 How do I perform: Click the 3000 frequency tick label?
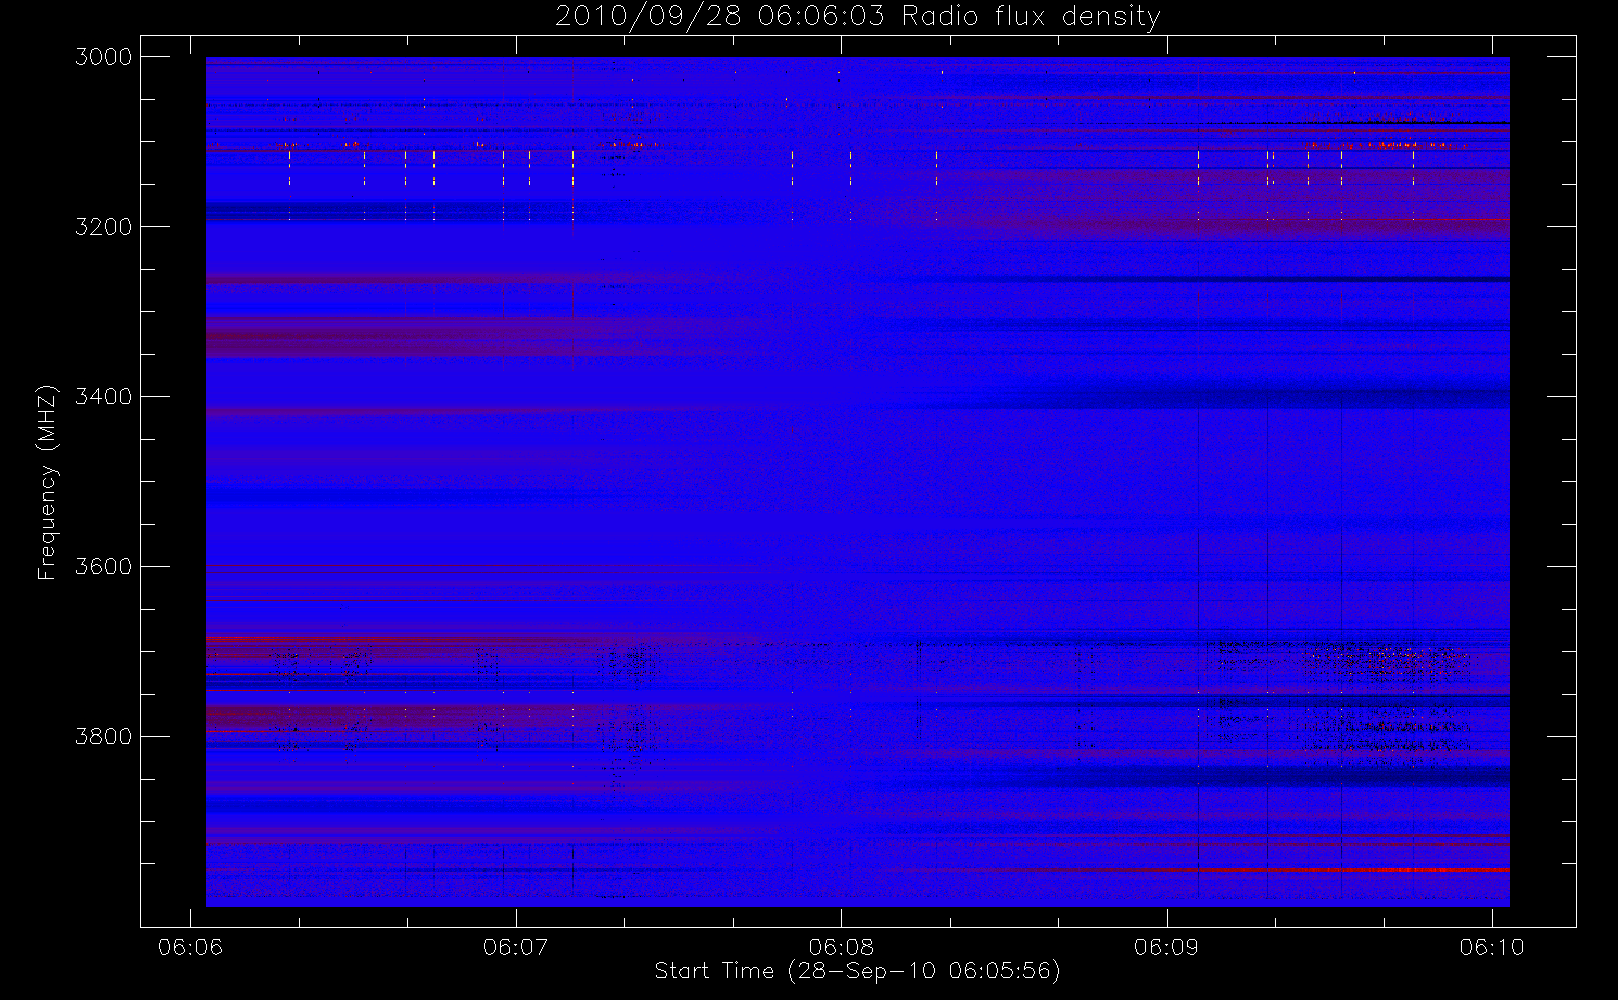point(103,57)
